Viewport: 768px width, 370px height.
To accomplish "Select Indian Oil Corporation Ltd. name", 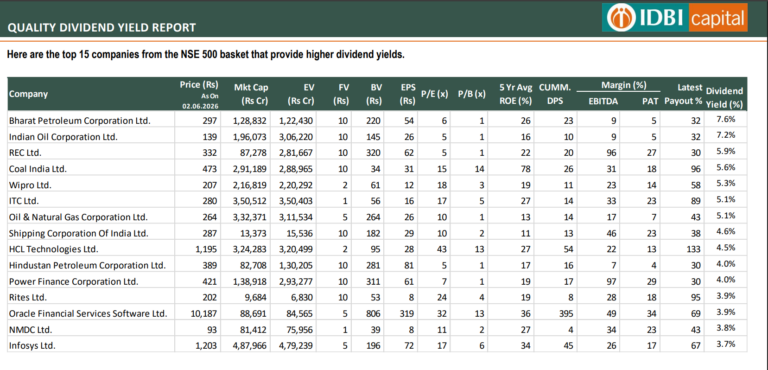I will pyautogui.click(x=63, y=136).
